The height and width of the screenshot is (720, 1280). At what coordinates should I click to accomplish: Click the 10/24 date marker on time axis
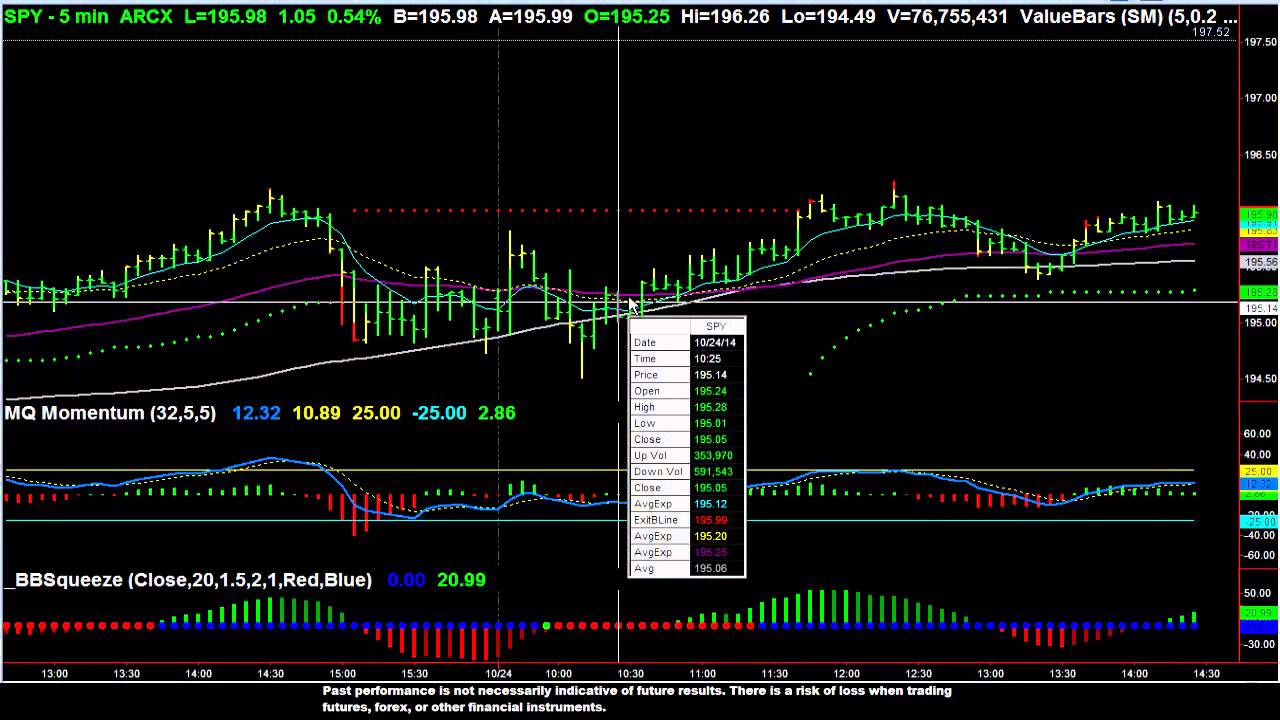point(499,674)
